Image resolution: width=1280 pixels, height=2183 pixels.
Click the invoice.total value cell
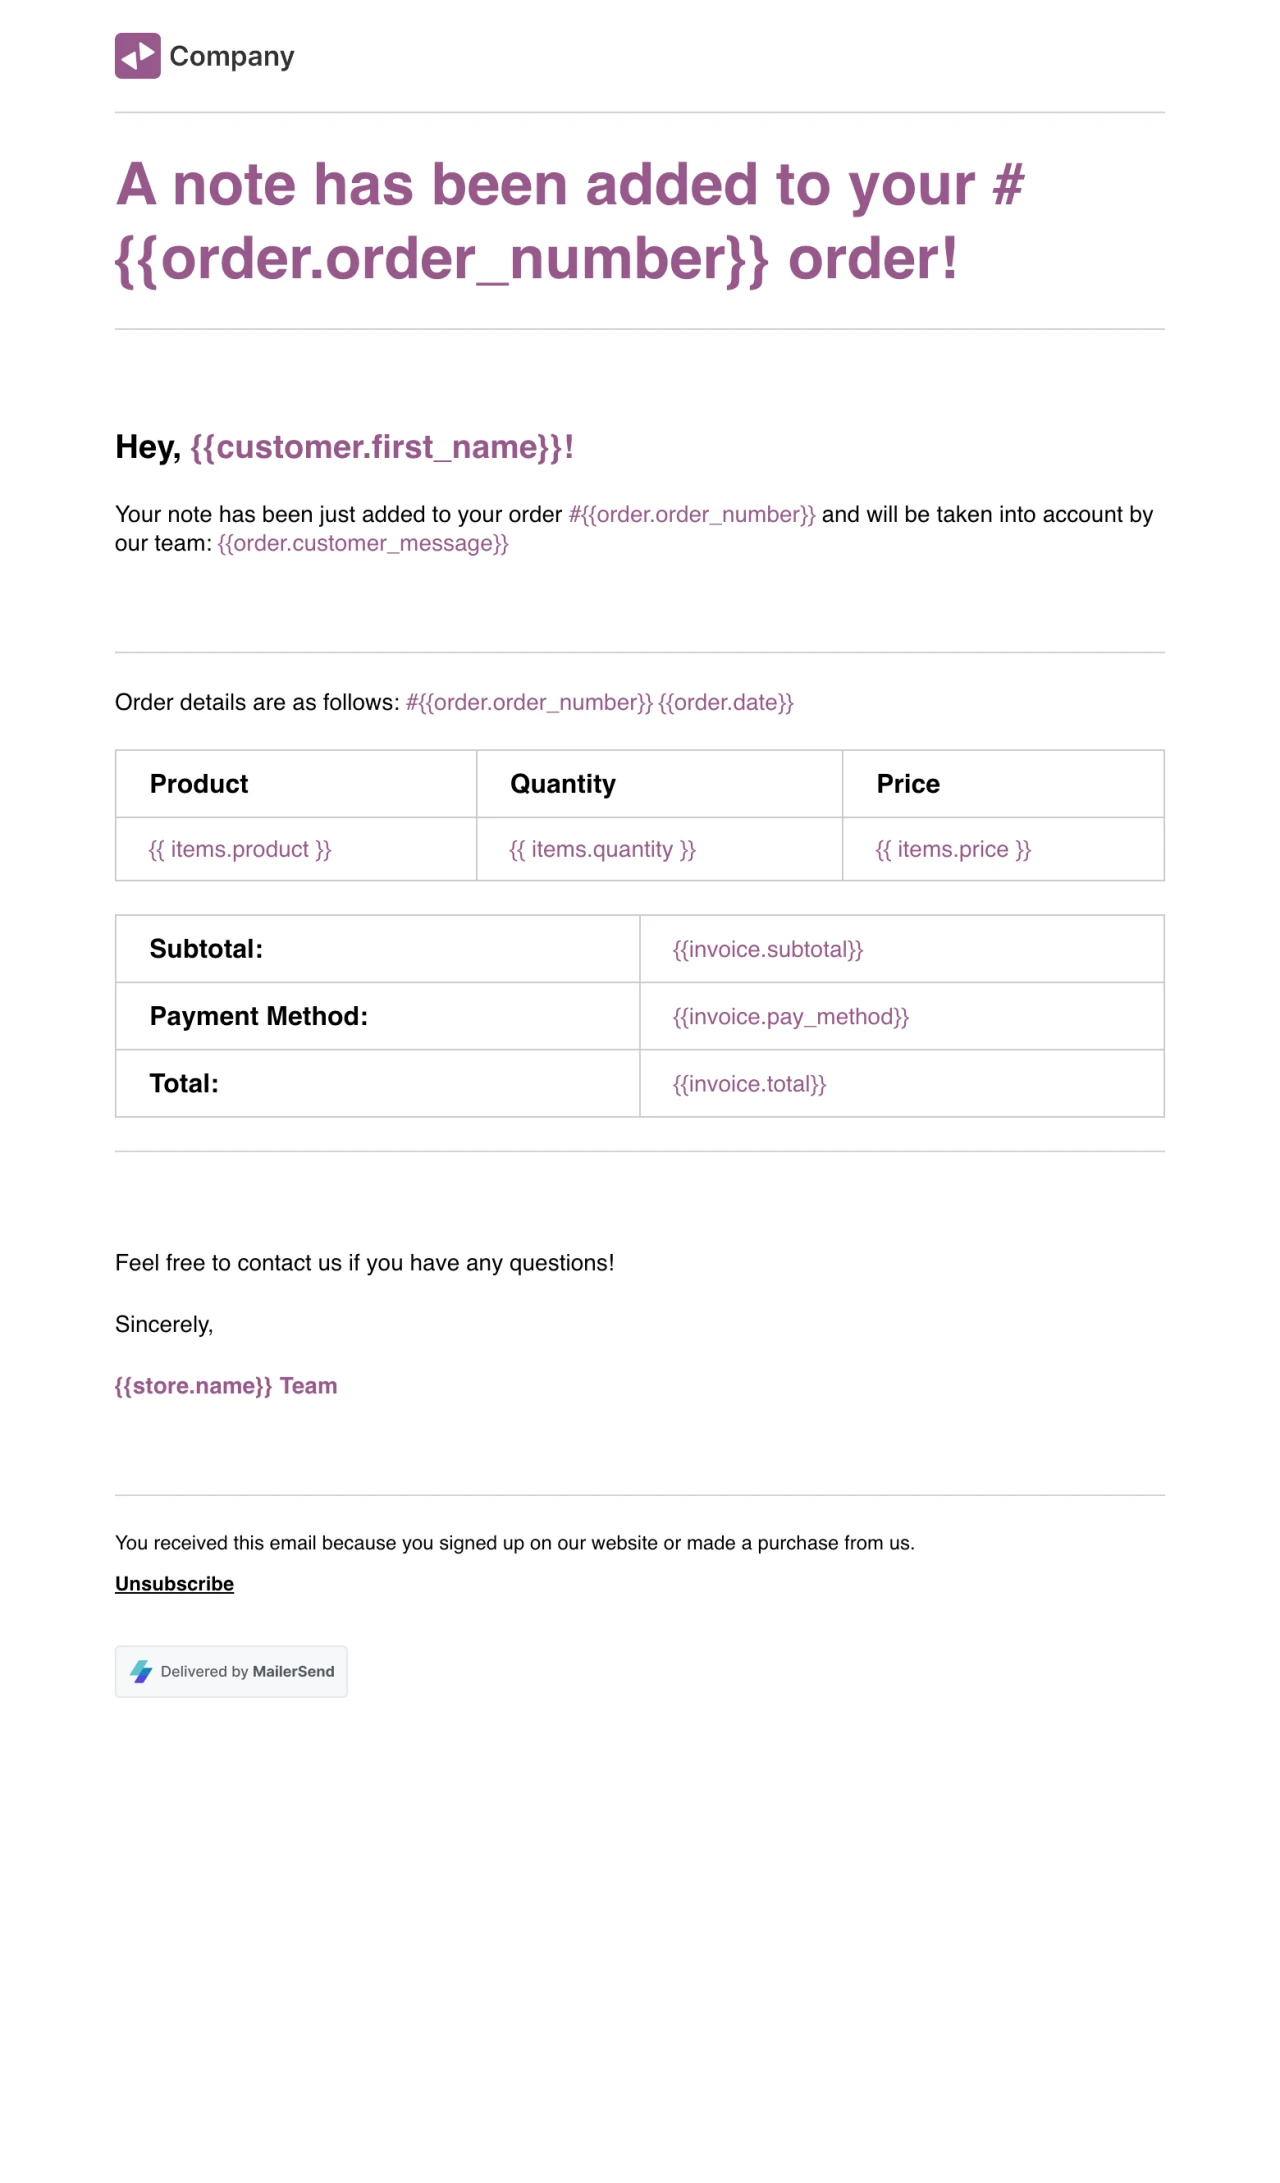click(x=749, y=1084)
